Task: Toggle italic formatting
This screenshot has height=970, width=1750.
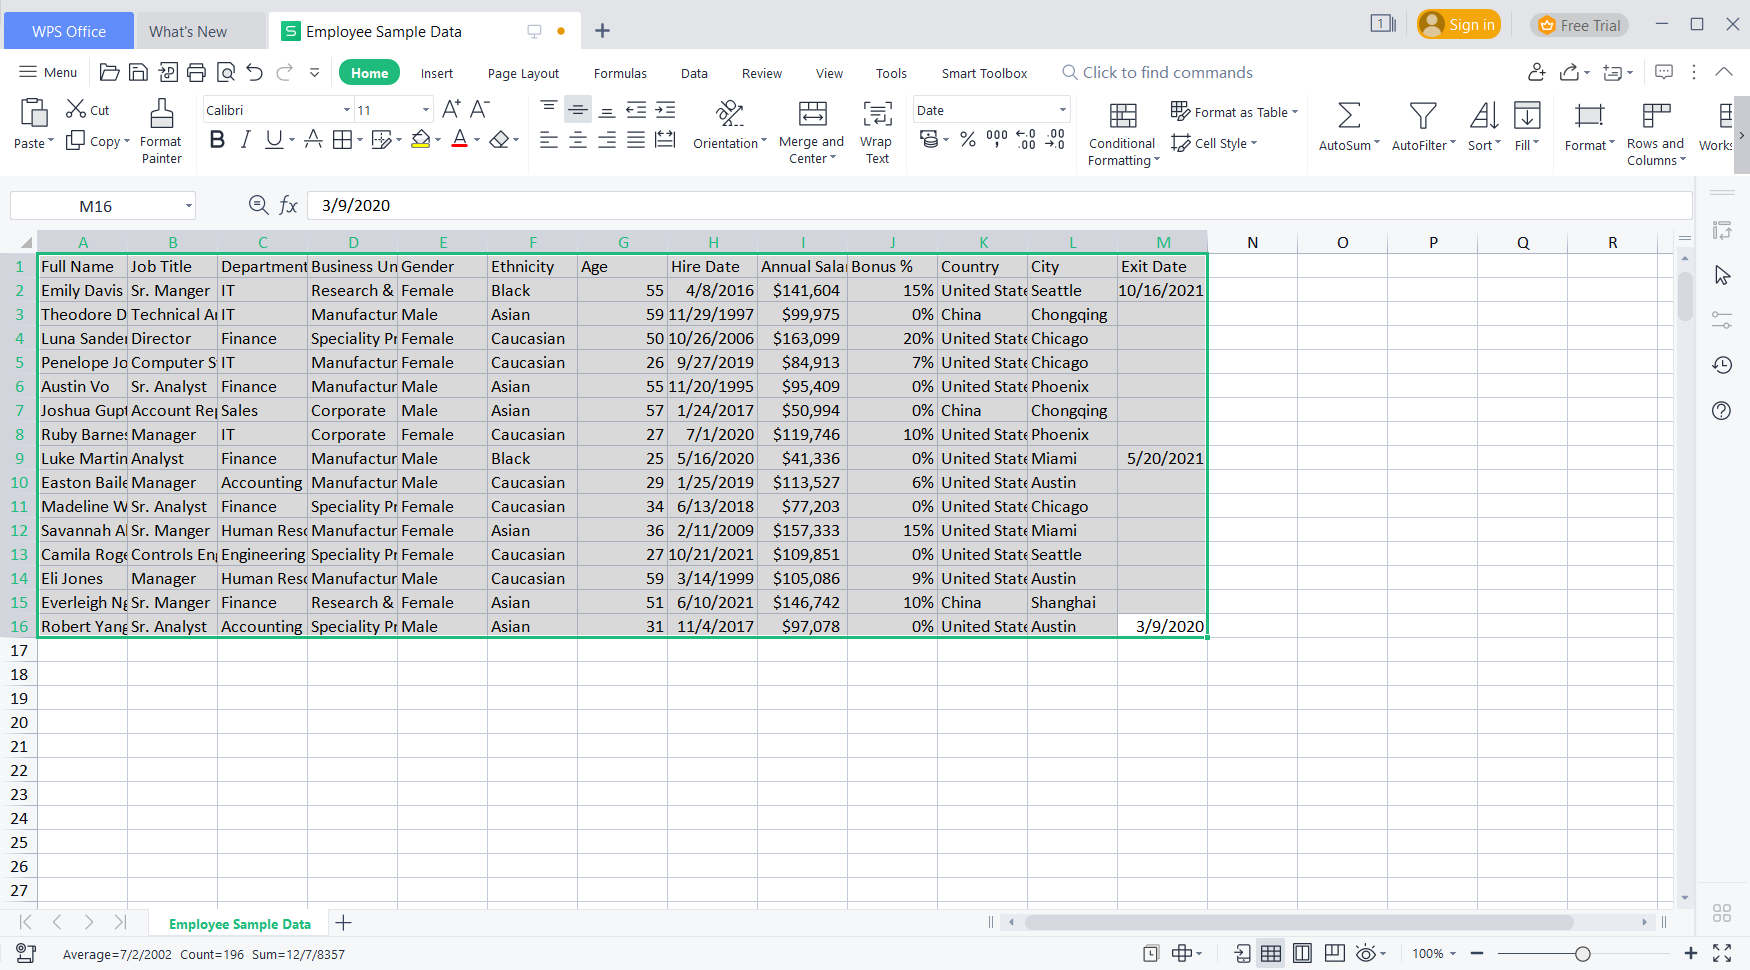Action: [x=245, y=140]
